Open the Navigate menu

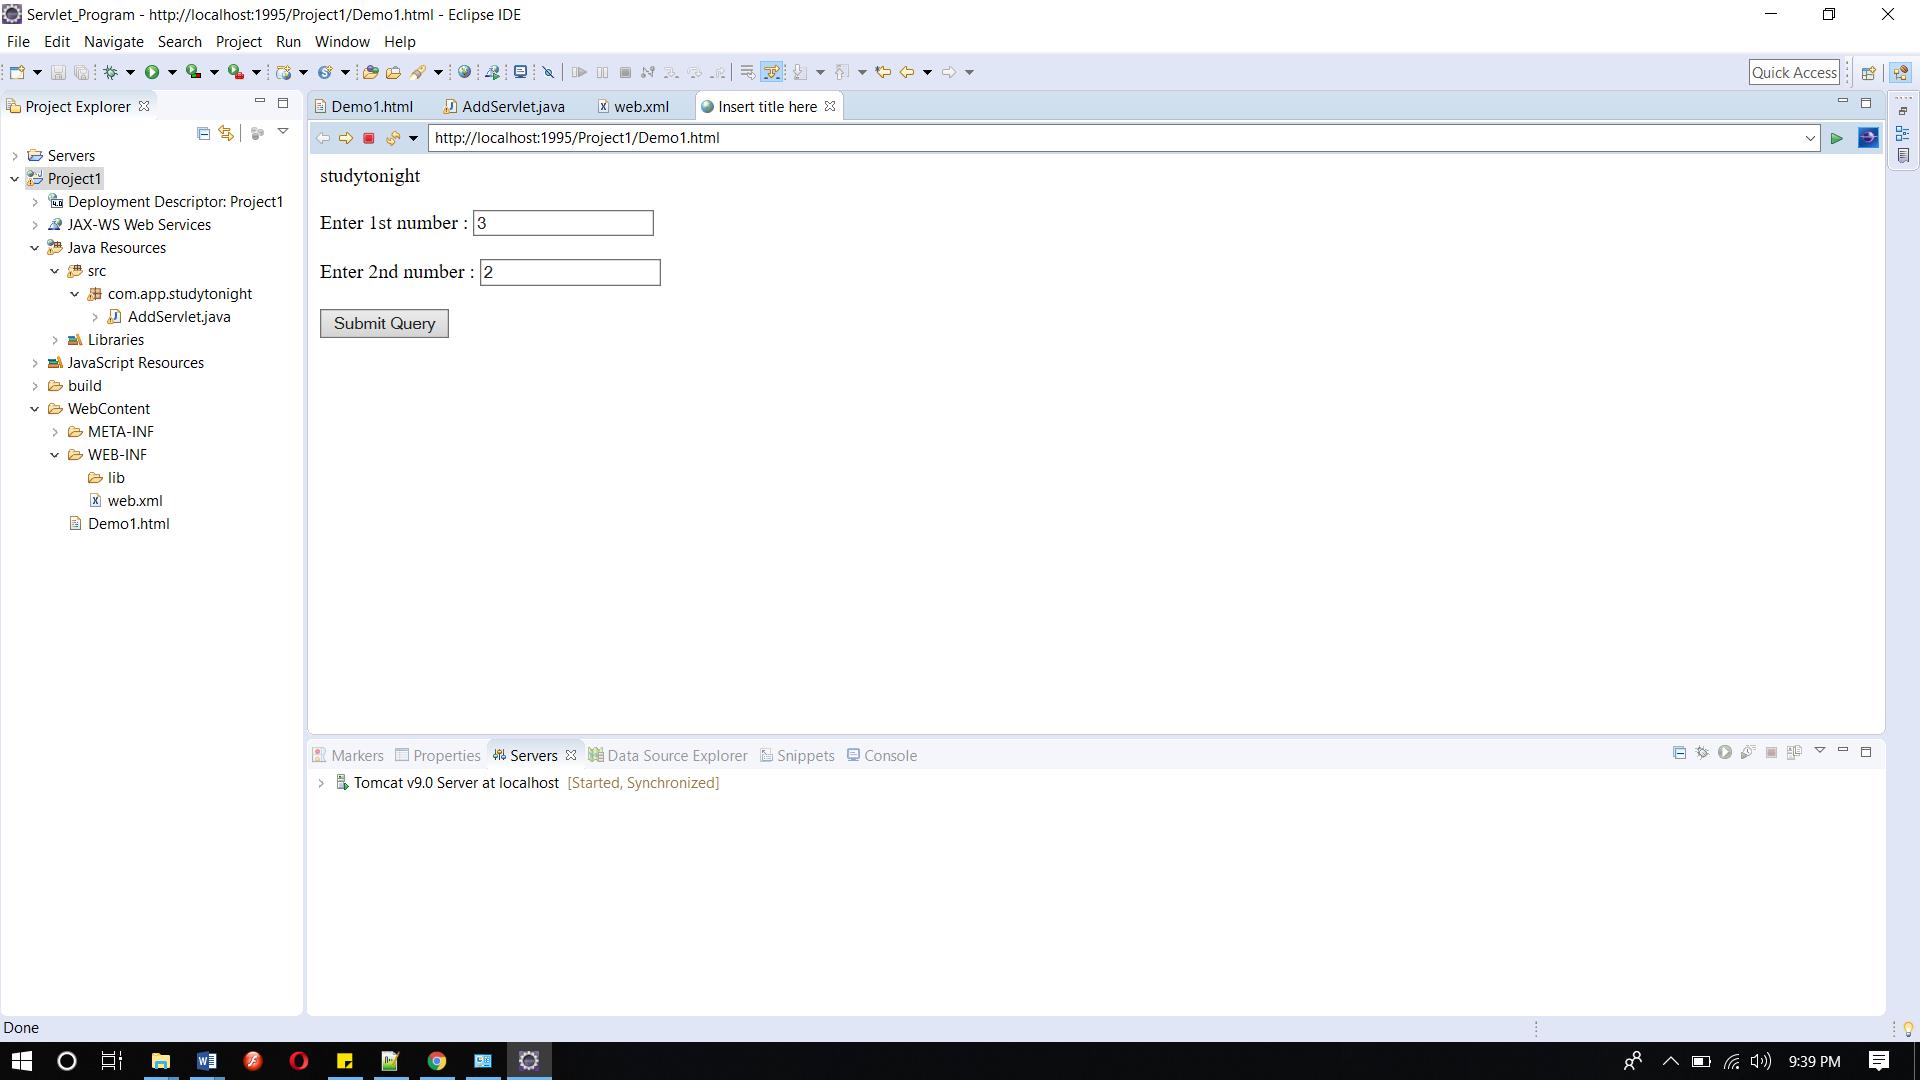coord(114,42)
